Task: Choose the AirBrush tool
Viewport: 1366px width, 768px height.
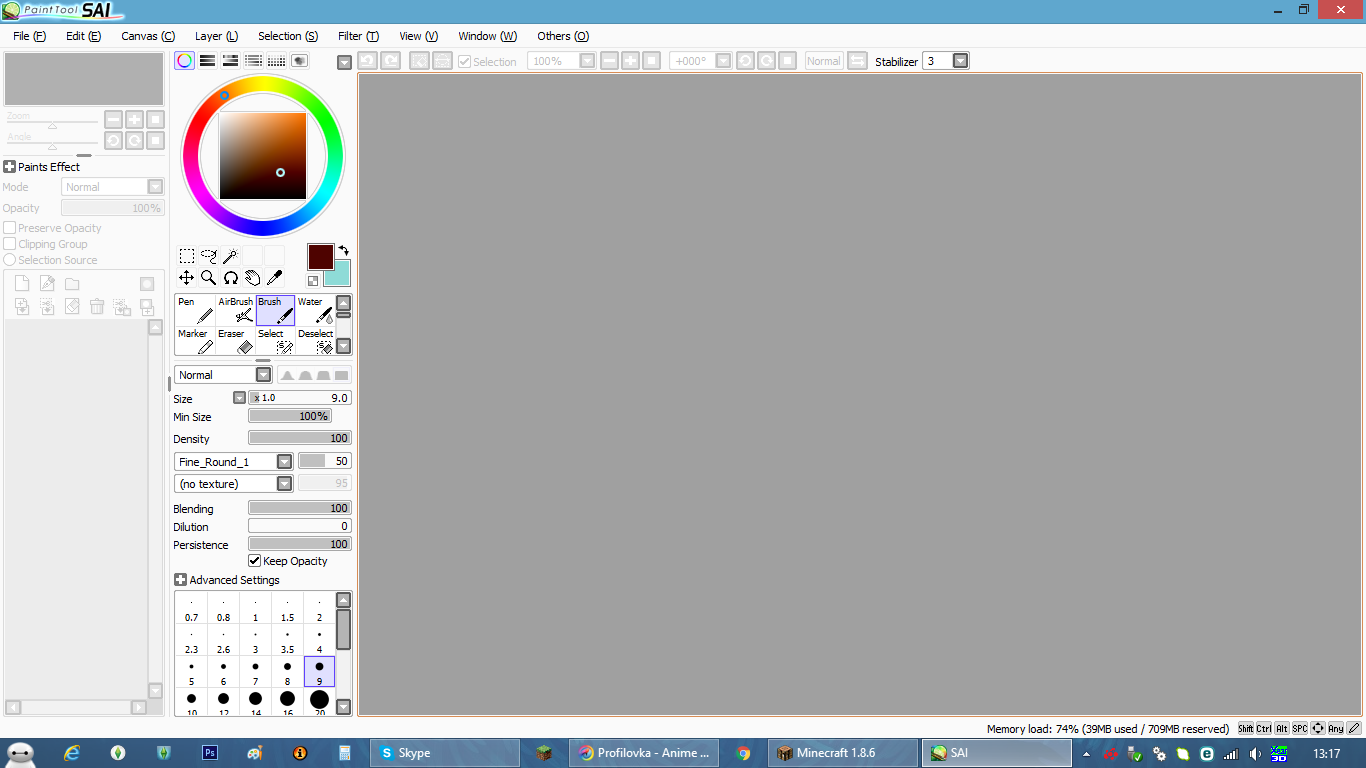Action: point(236,310)
